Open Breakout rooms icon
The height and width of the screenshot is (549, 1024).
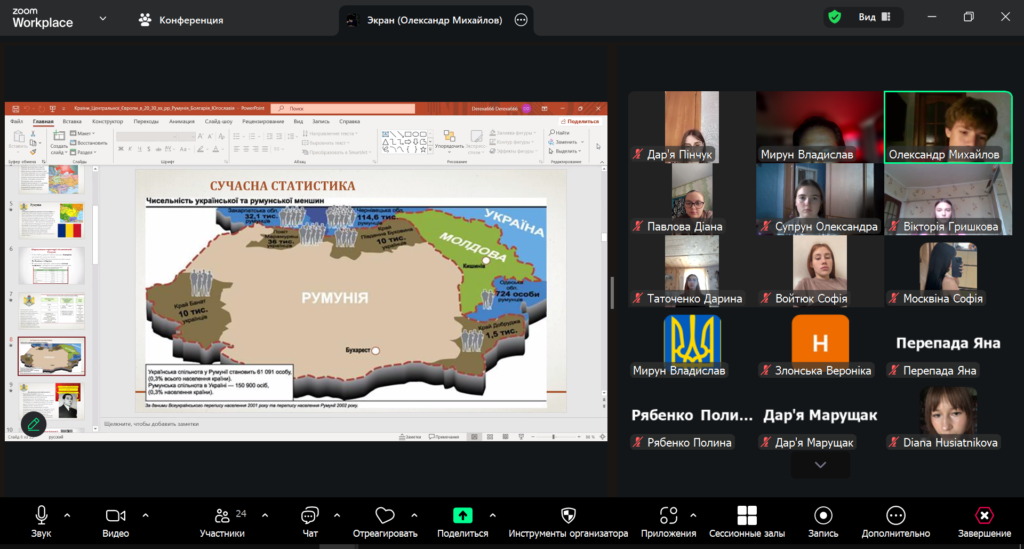click(747, 516)
